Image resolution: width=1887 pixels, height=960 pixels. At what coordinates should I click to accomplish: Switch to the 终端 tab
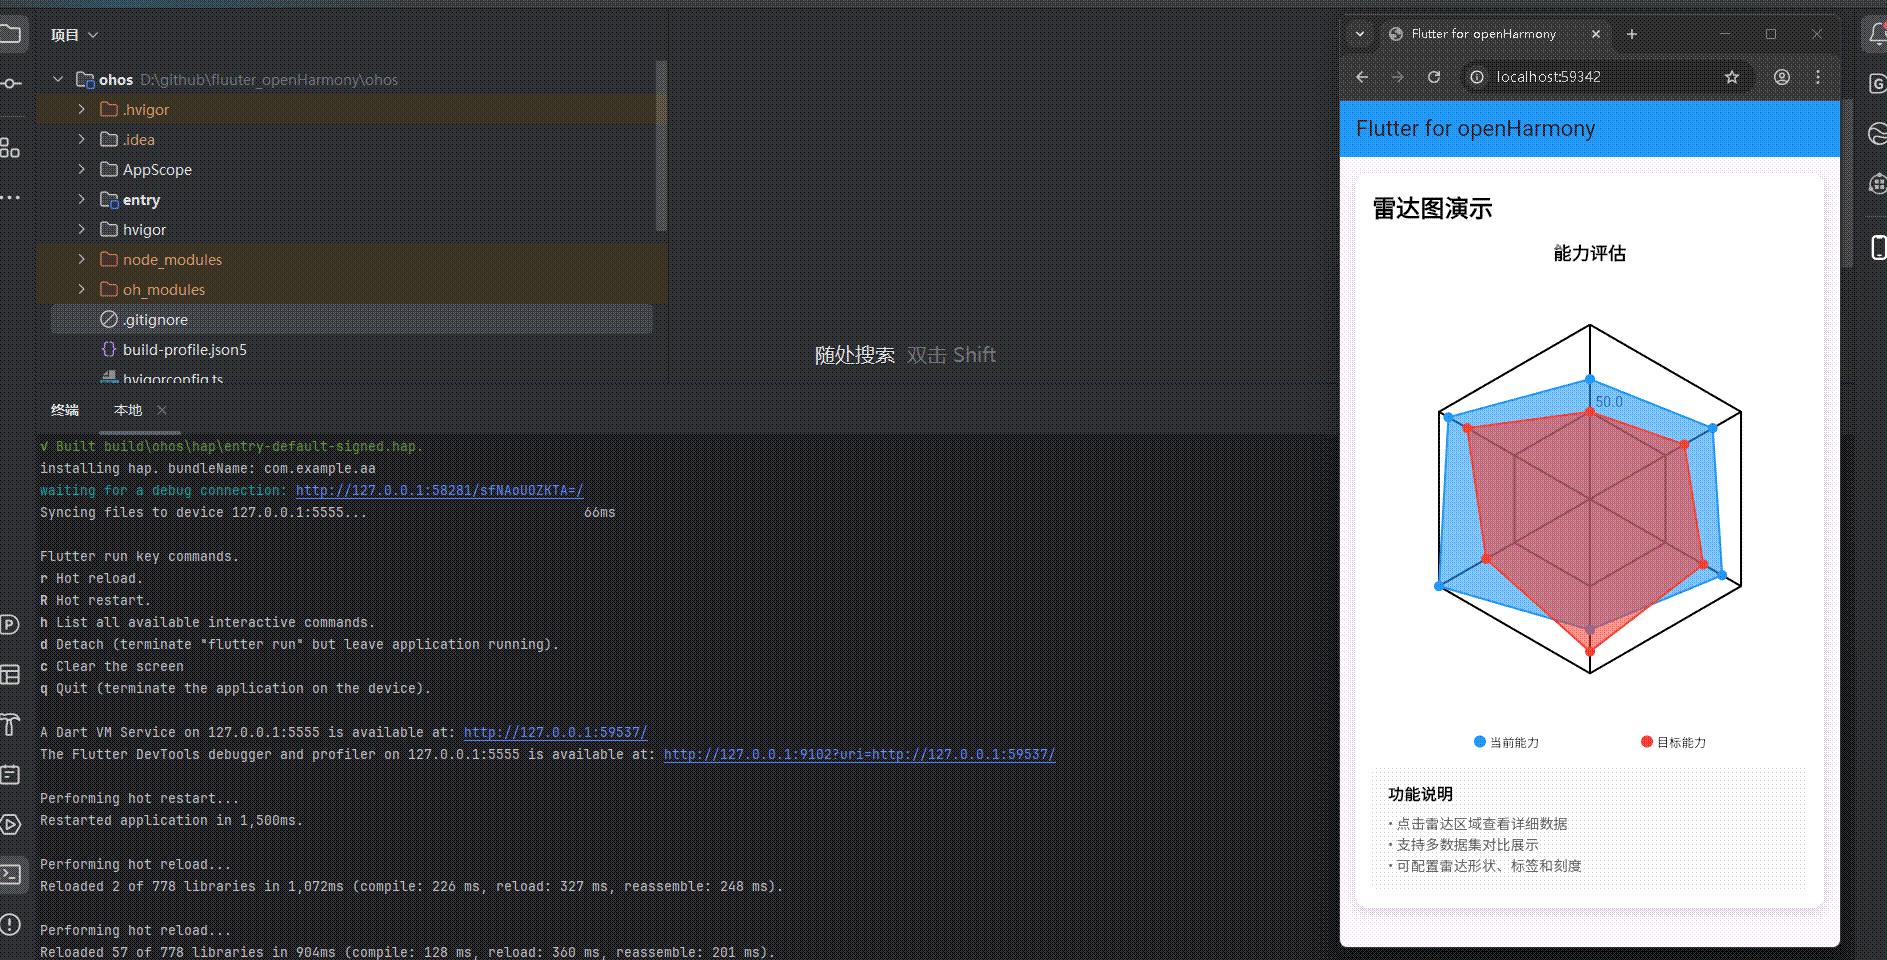(x=65, y=410)
